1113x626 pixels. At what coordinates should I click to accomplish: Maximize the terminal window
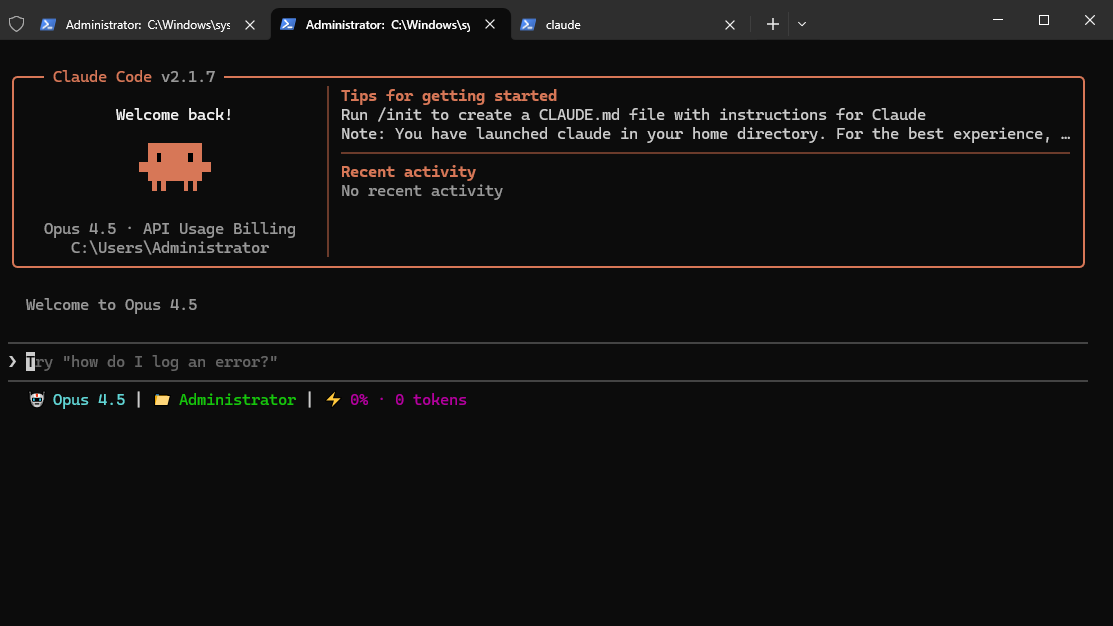coord(1043,20)
